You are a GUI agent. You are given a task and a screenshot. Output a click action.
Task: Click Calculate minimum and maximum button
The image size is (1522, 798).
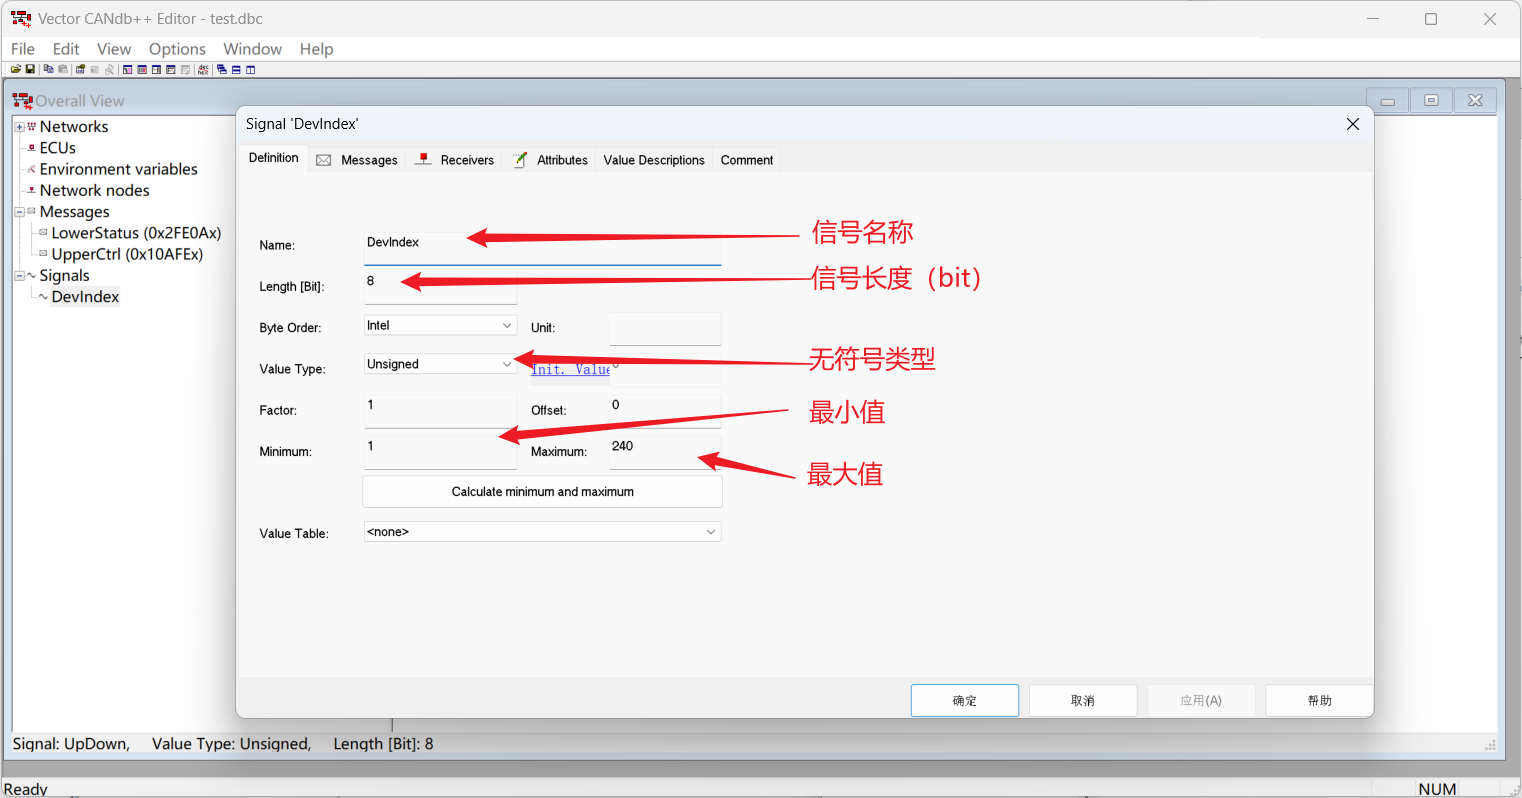pyautogui.click(x=542, y=492)
